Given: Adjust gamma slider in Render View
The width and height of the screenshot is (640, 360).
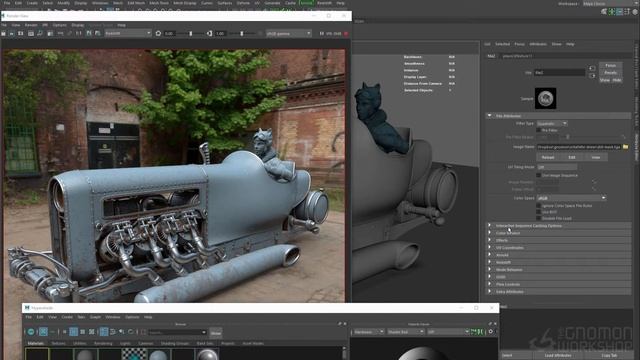Looking at the screenshot, I should point(242,33).
